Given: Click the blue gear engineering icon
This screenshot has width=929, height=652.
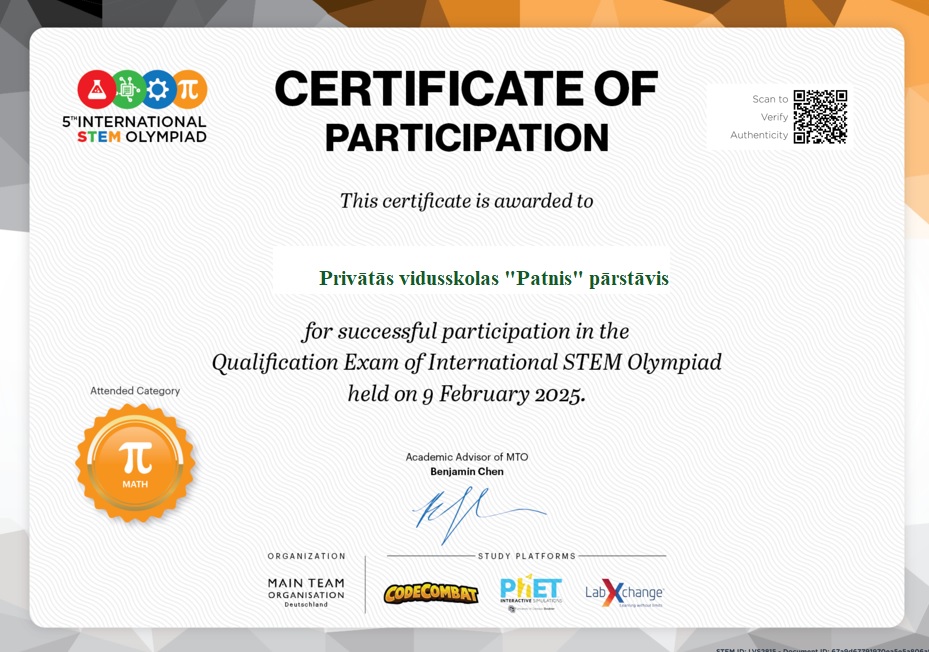Looking at the screenshot, I should (x=158, y=90).
